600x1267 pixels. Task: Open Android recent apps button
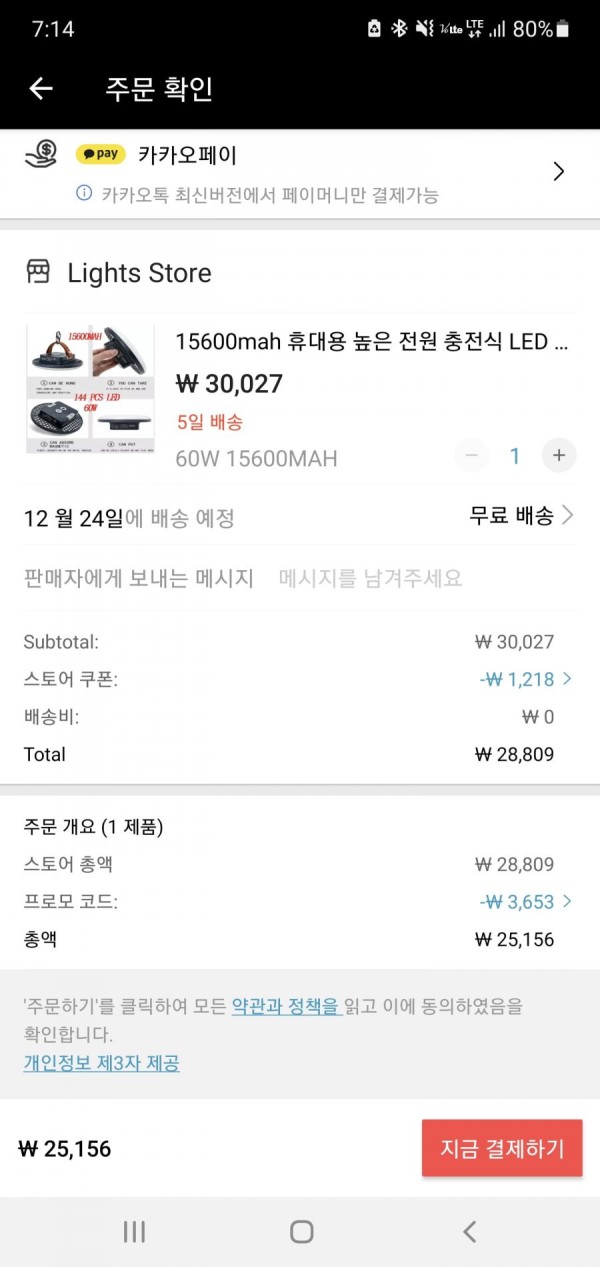[134, 1231]
